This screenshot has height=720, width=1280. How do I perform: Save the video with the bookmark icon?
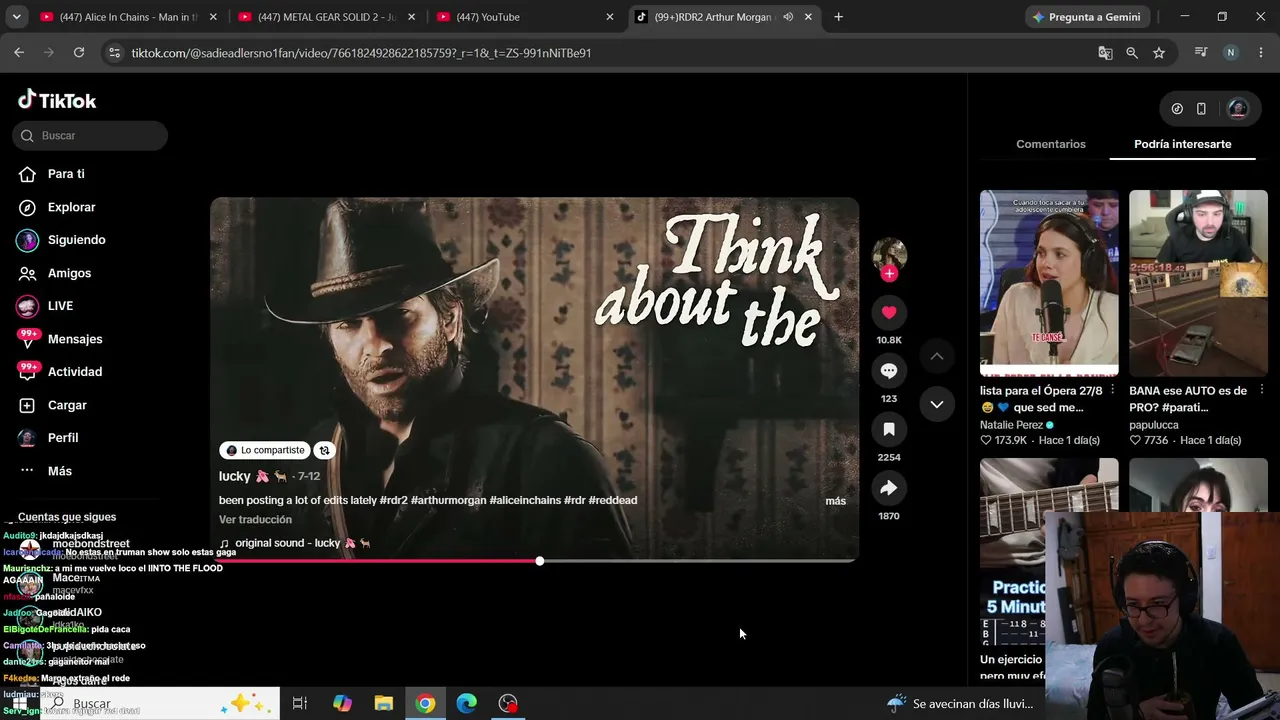coord(889,430)
